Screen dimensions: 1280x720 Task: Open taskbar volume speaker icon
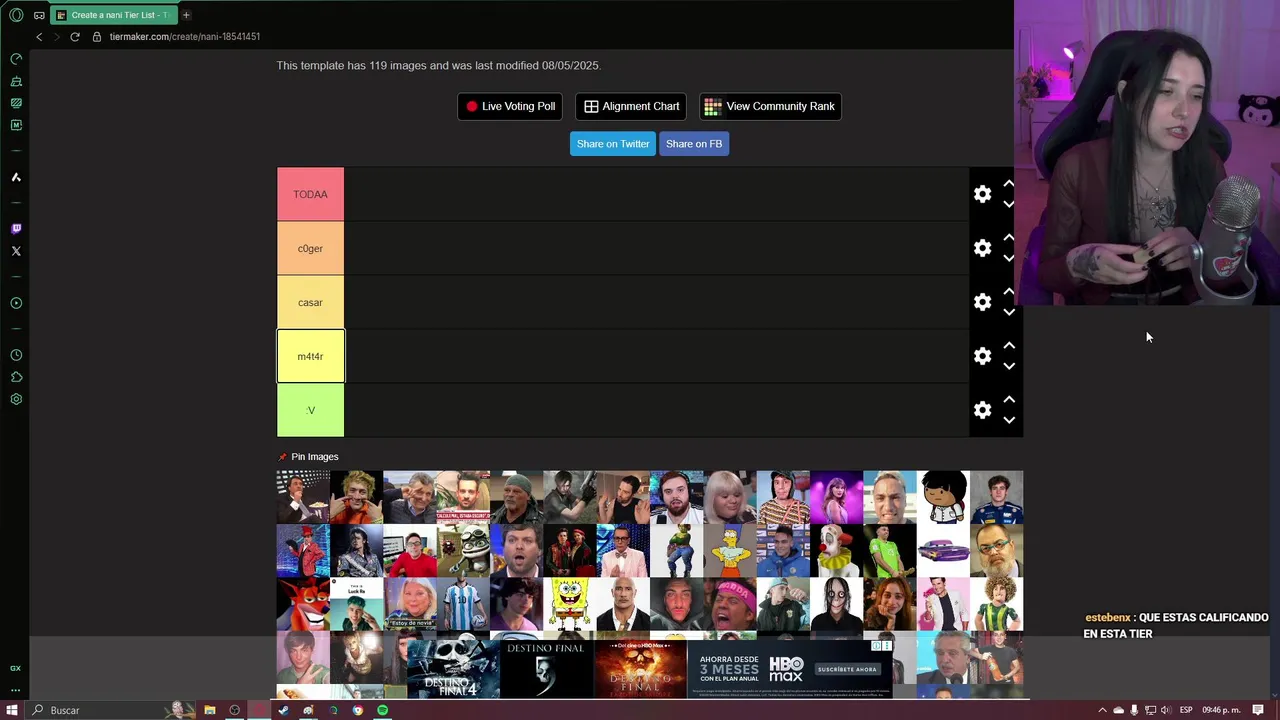(1165, 710)
